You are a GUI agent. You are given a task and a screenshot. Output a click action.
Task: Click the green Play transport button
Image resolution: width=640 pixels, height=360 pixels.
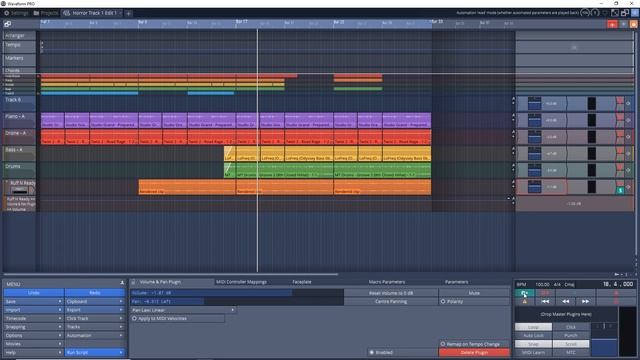click(524, 293)
